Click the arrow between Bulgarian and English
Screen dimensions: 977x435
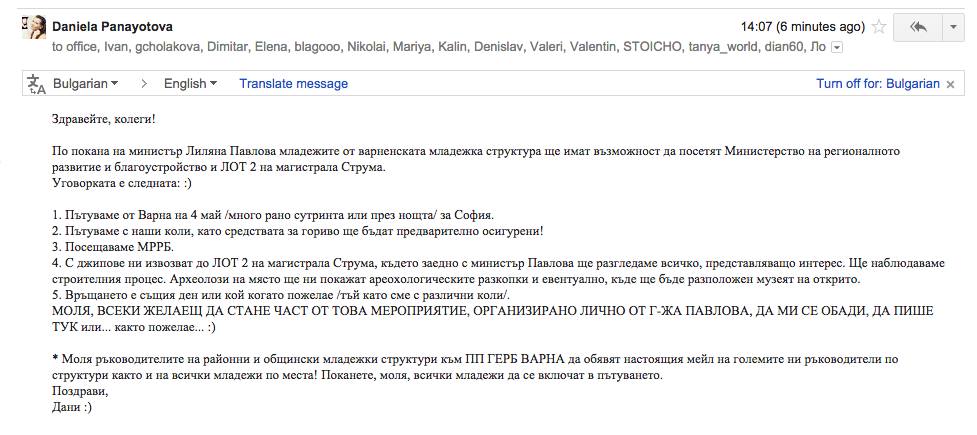click(144, 84)
